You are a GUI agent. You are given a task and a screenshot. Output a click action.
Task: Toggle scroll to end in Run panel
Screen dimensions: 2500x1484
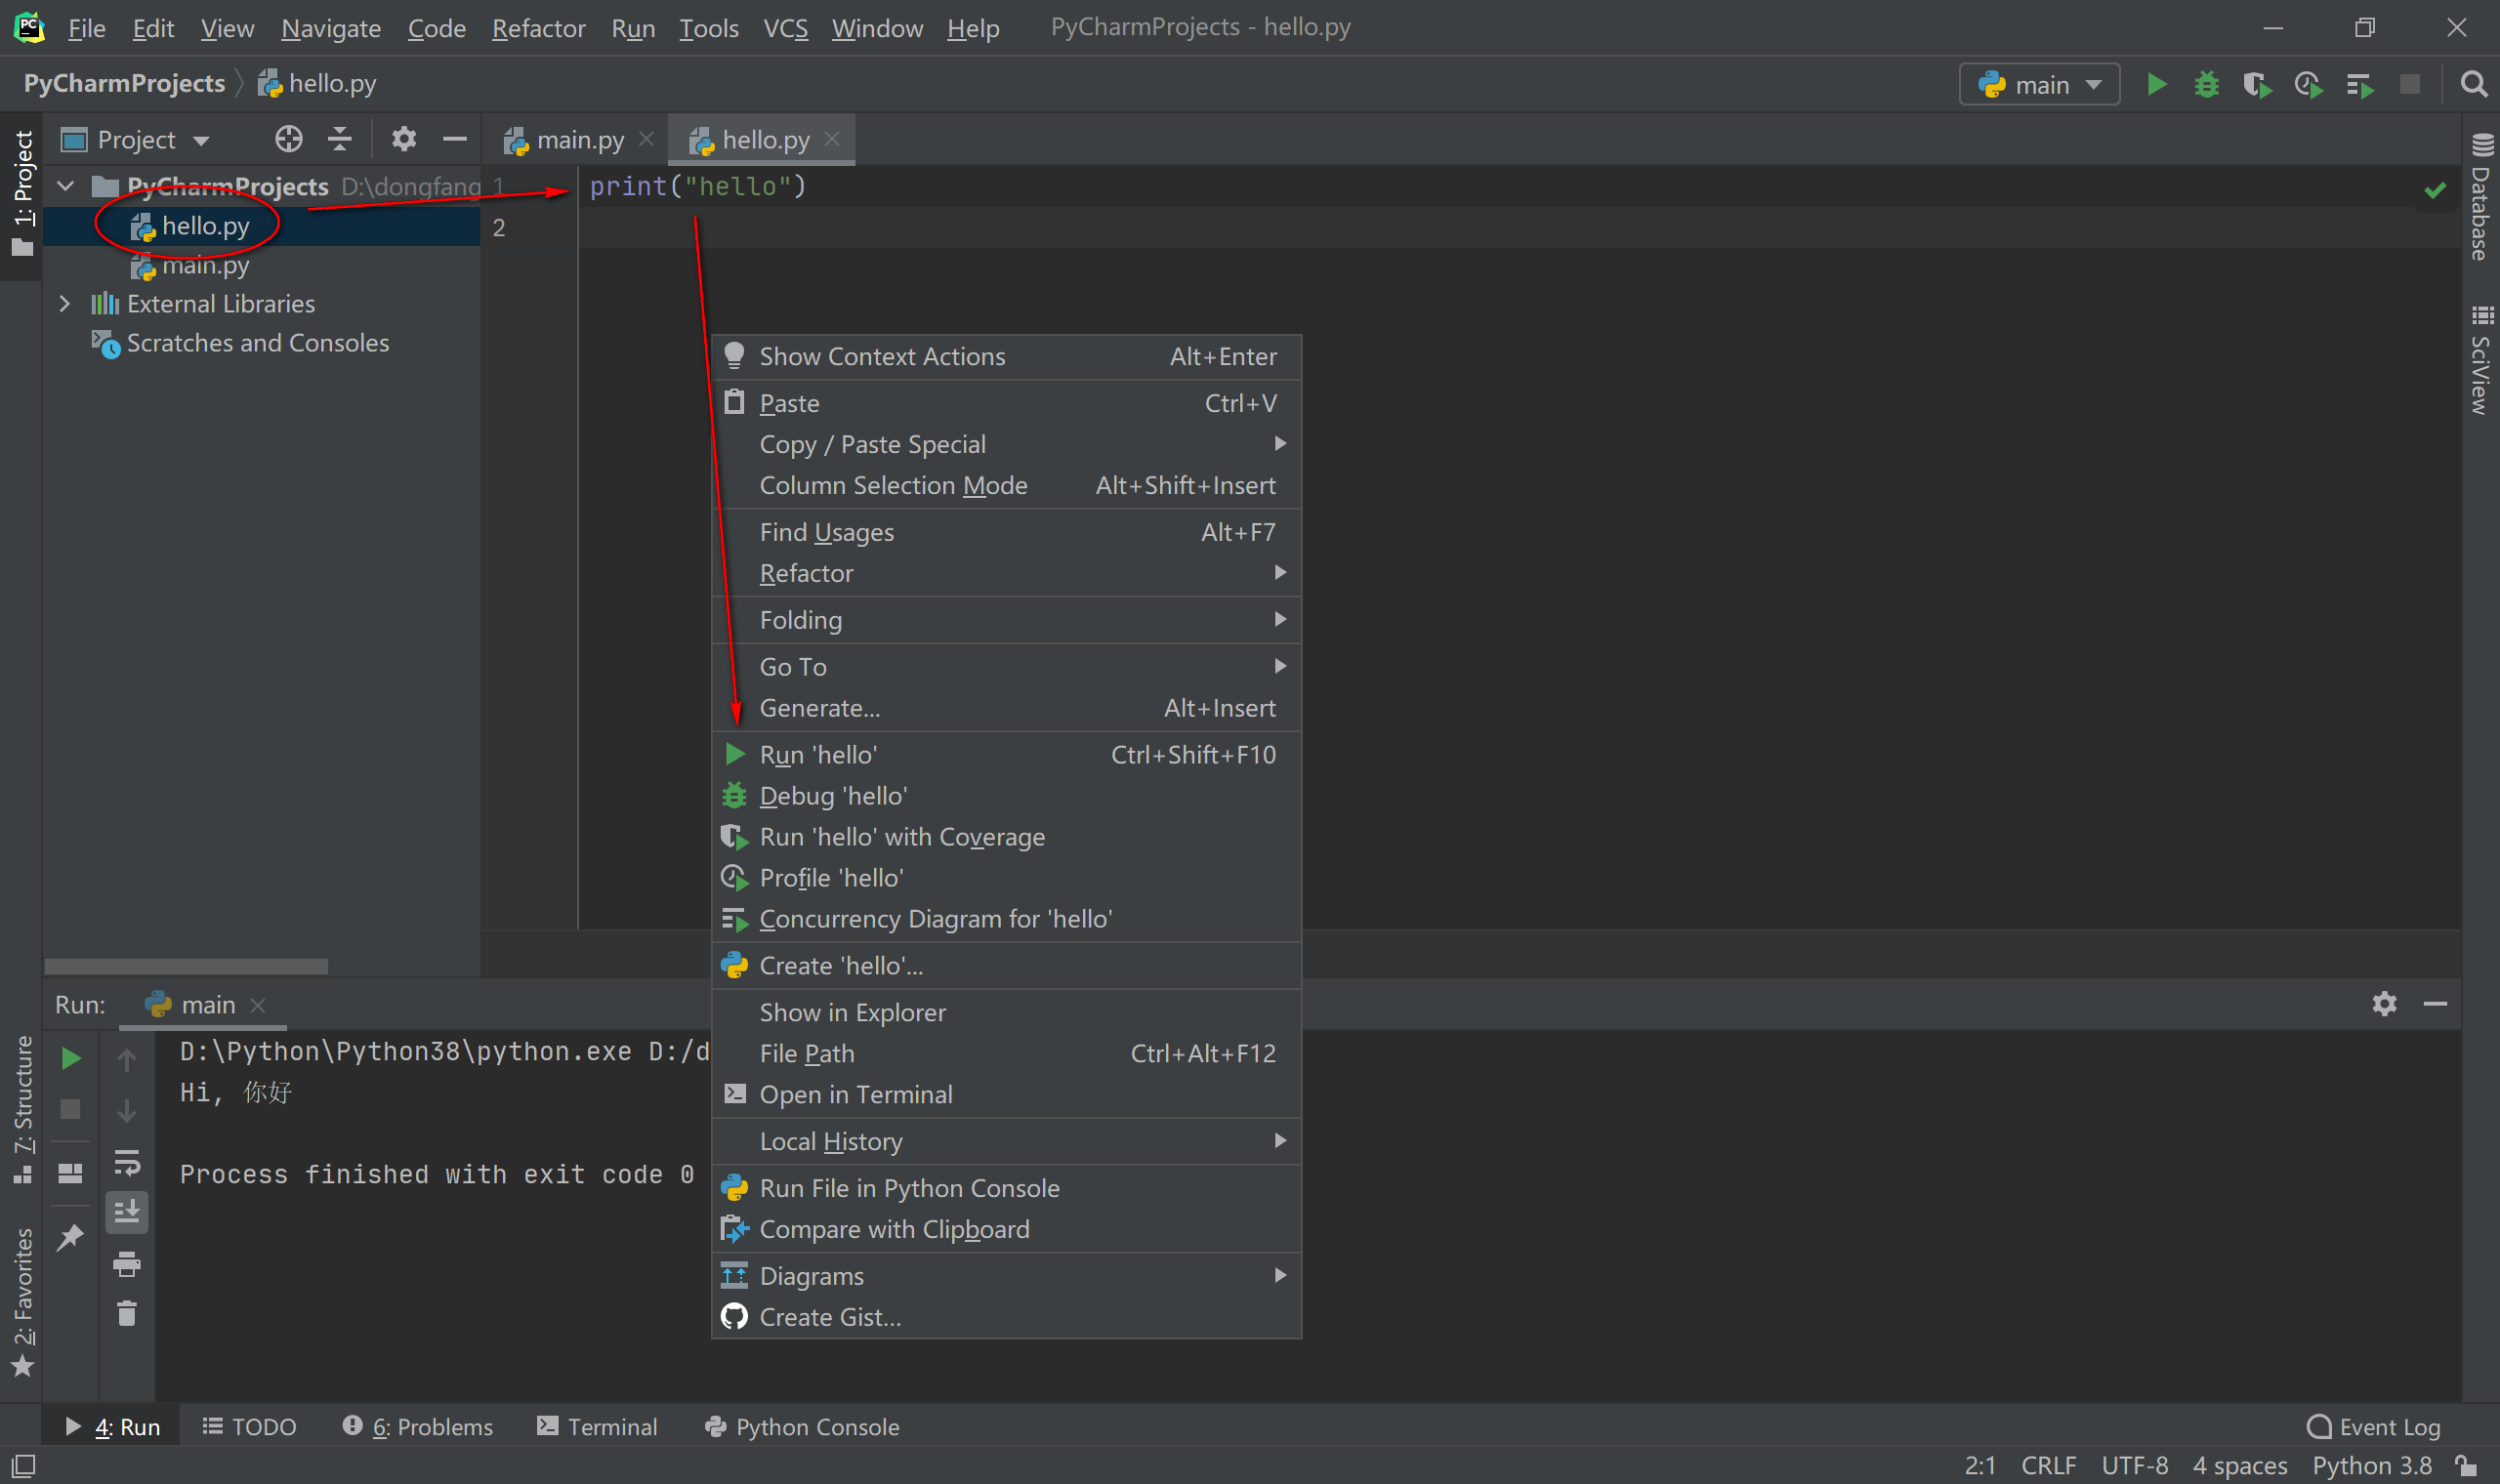click(x=127, y=1212)
